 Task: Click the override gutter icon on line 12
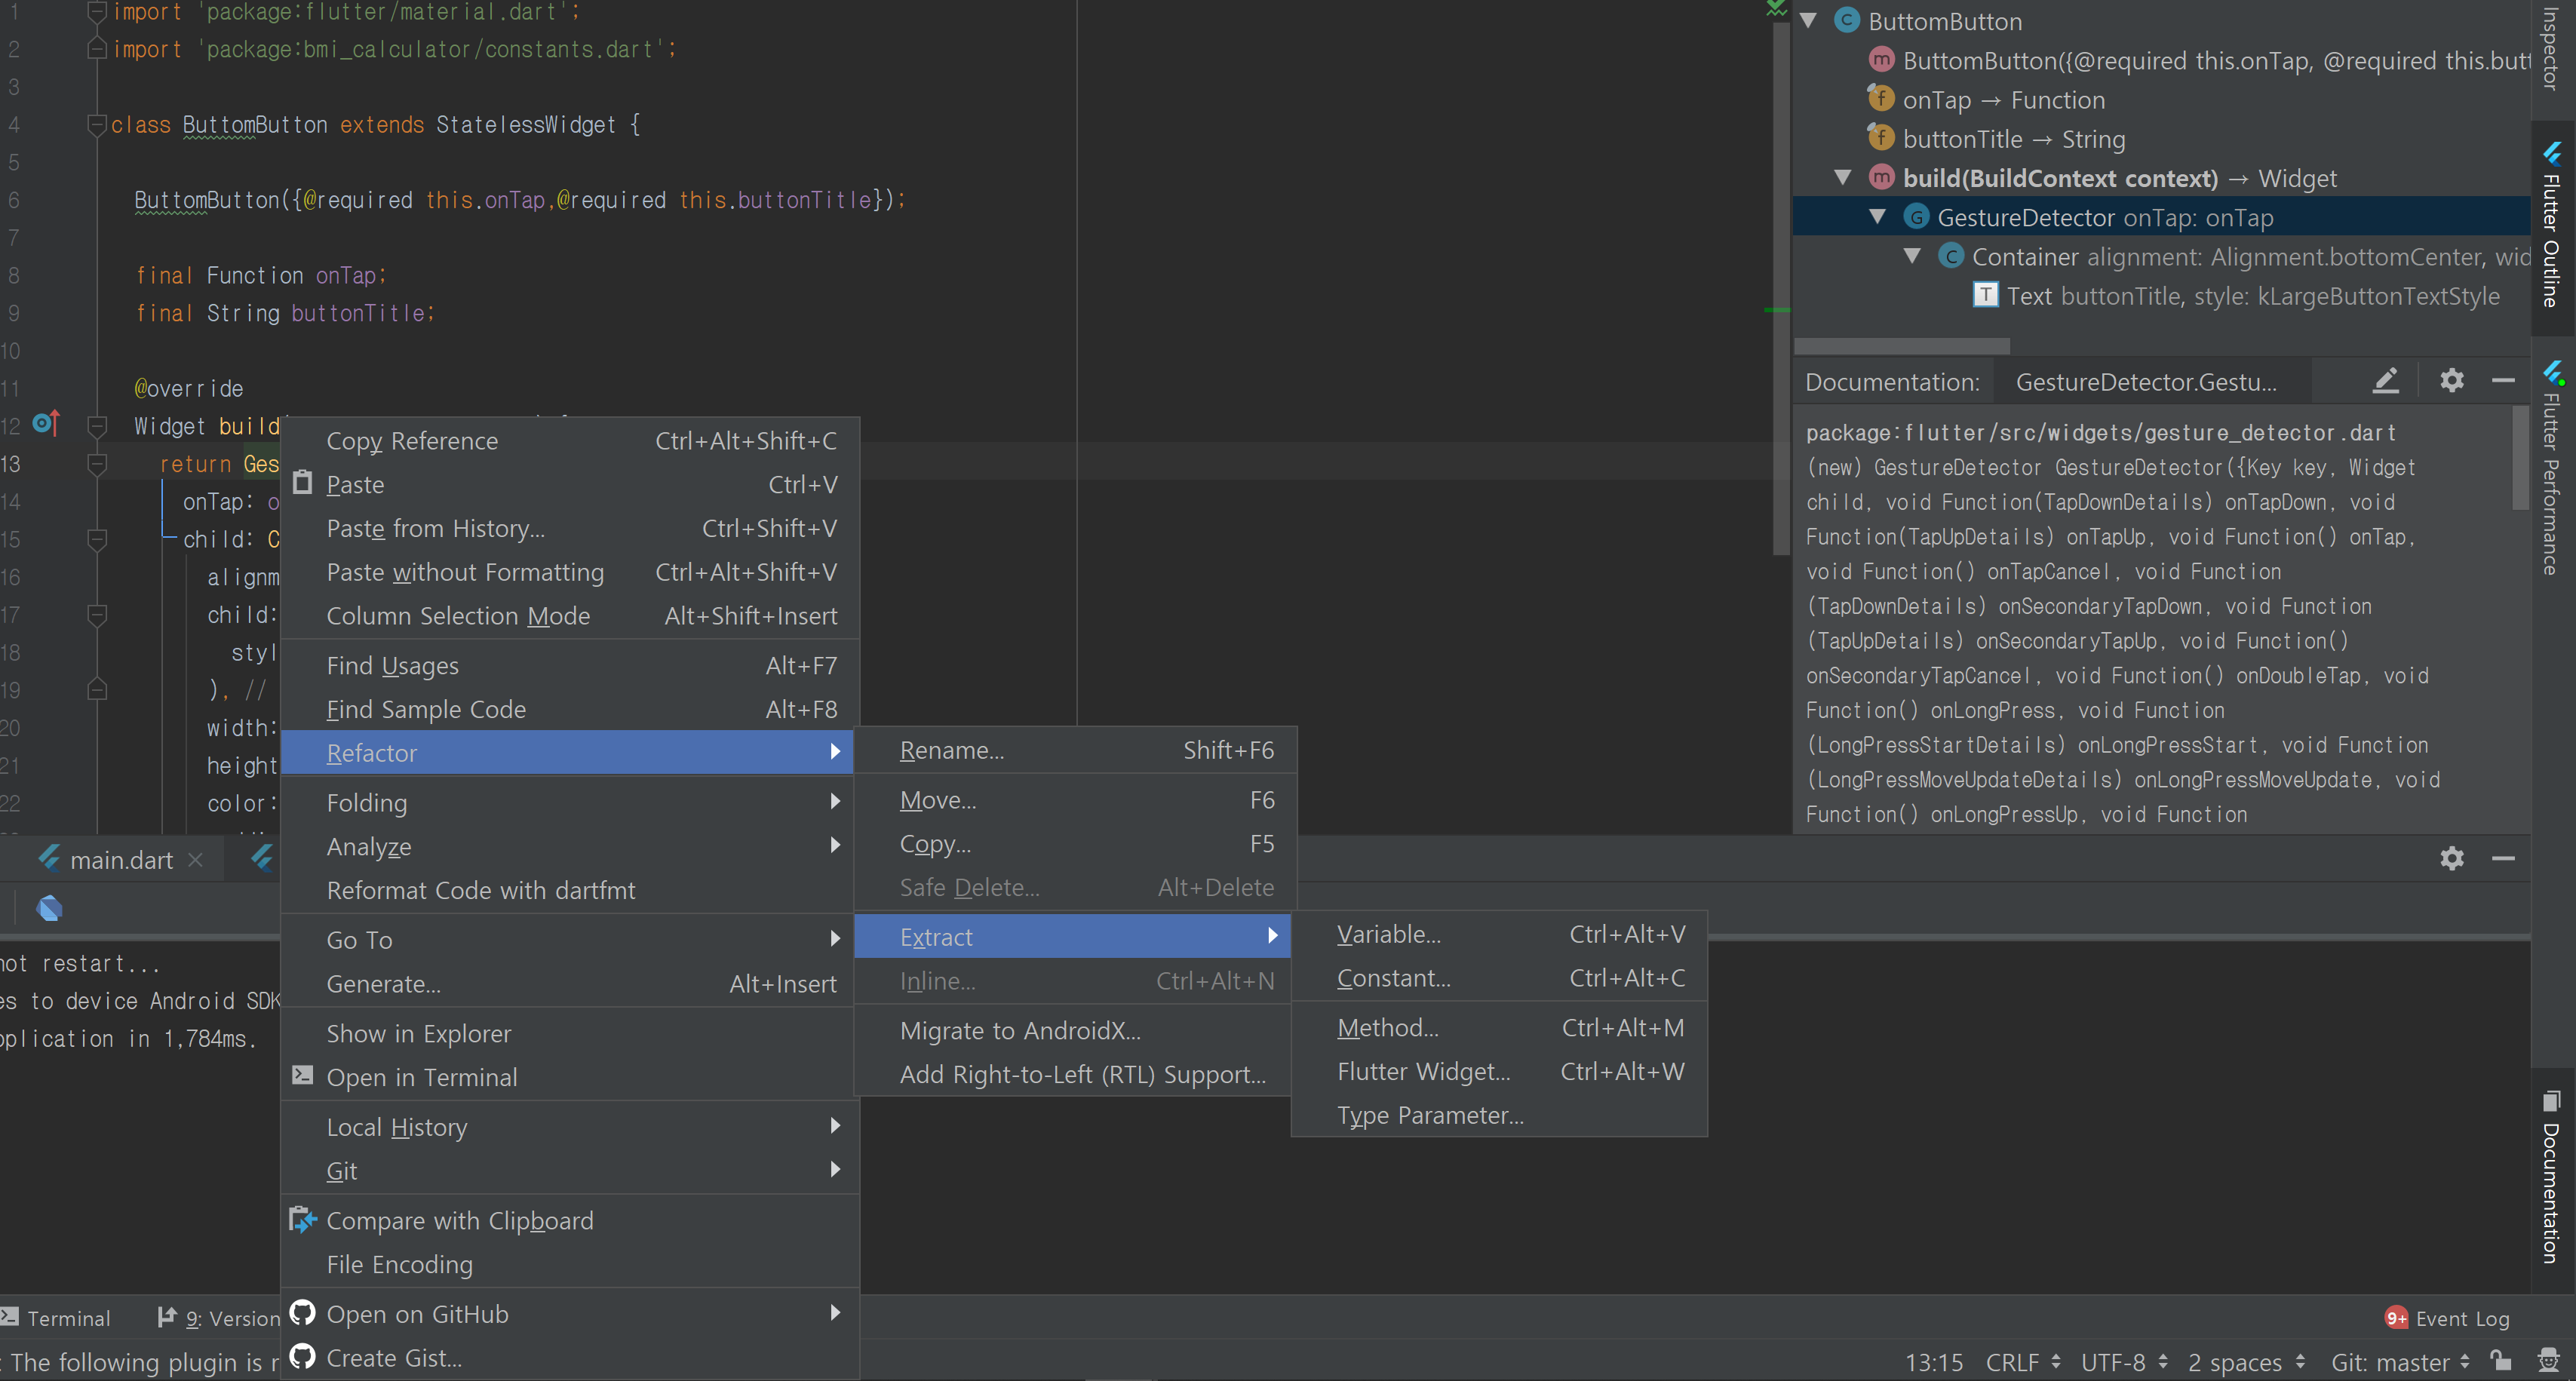click(45, 424)
